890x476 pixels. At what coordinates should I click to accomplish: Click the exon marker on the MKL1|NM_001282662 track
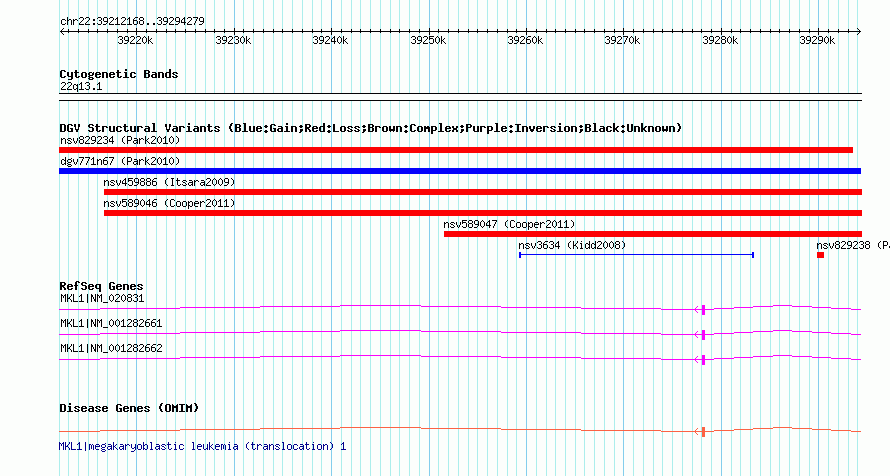click(x=703, y=360)
